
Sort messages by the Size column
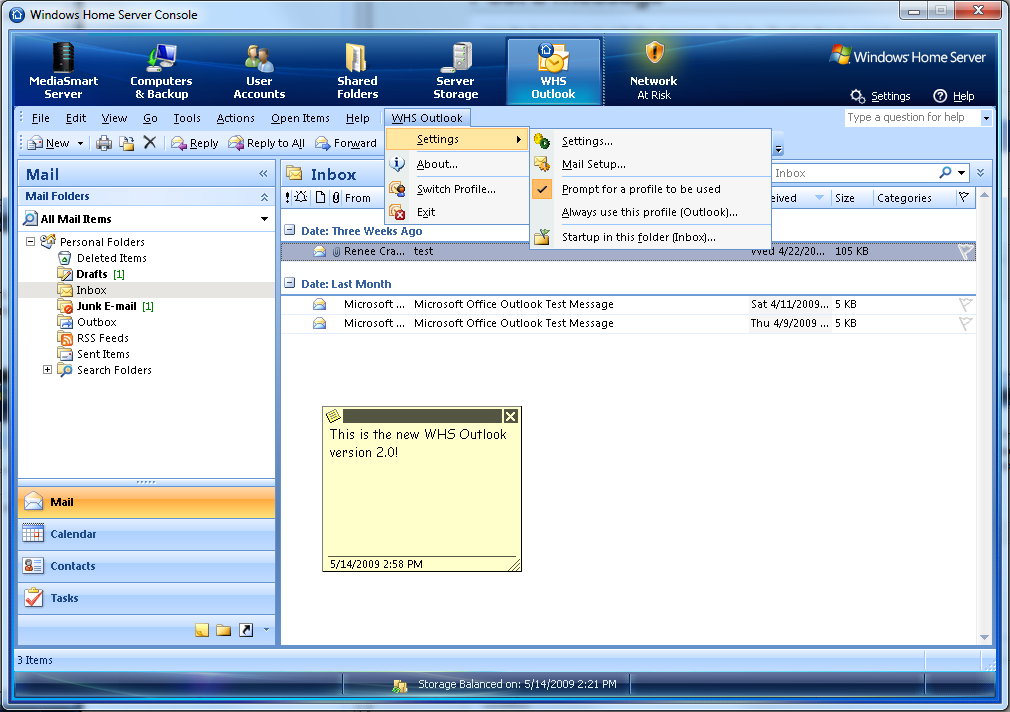click(x=851, y=198)
